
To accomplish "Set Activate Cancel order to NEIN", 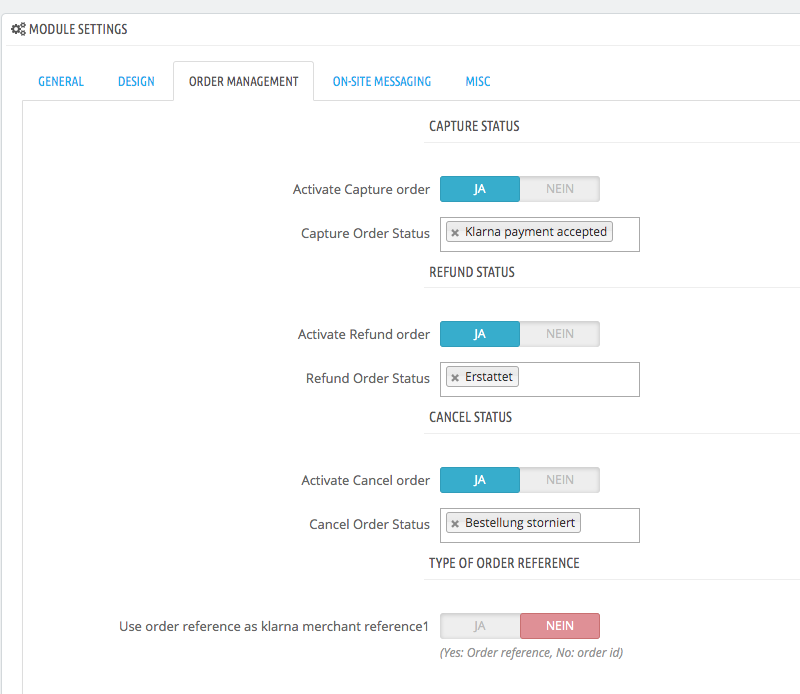I will pyautogui.click(x=560, y=480).
